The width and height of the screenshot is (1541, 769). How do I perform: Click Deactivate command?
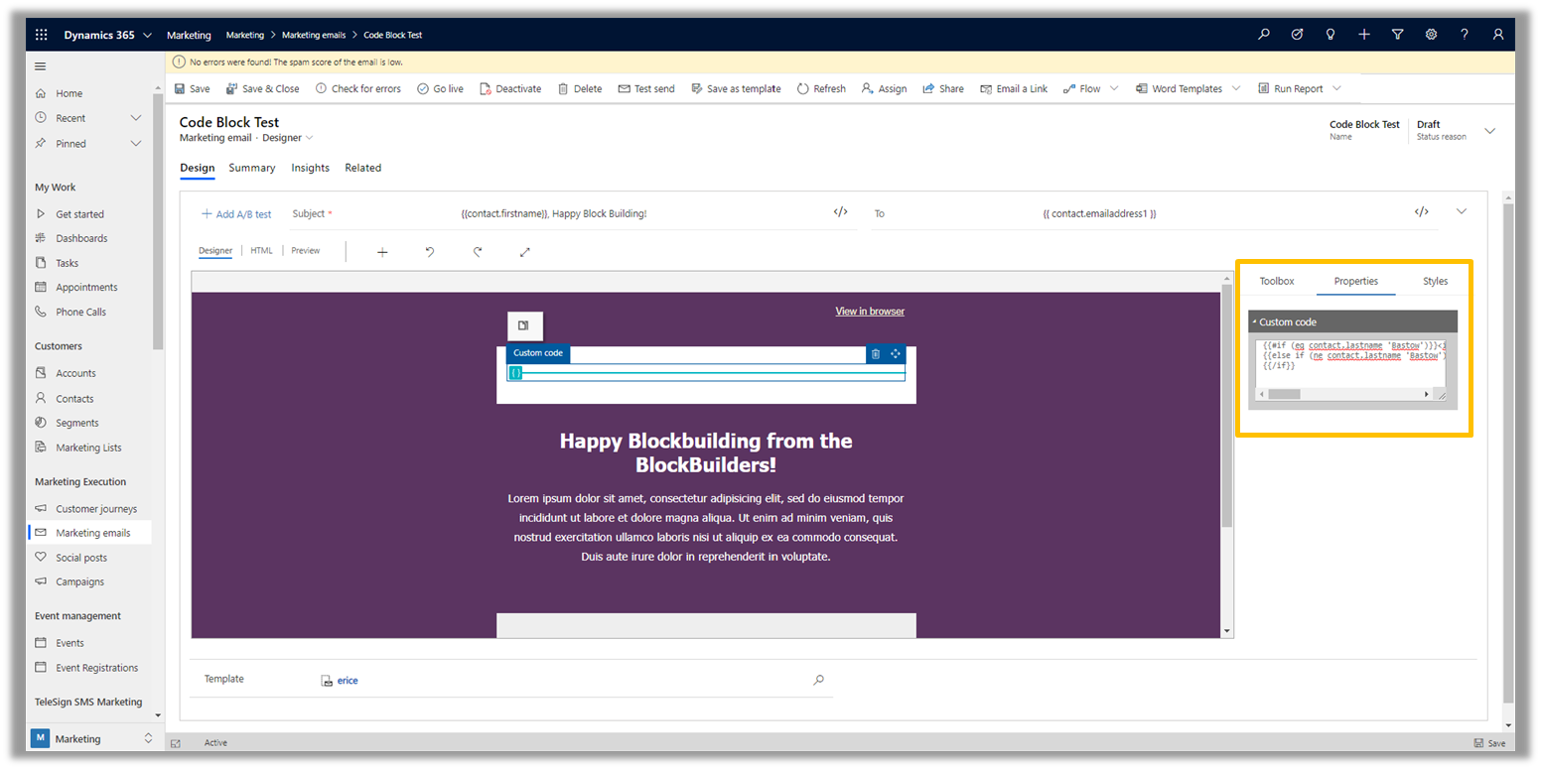tap(510, 89)
